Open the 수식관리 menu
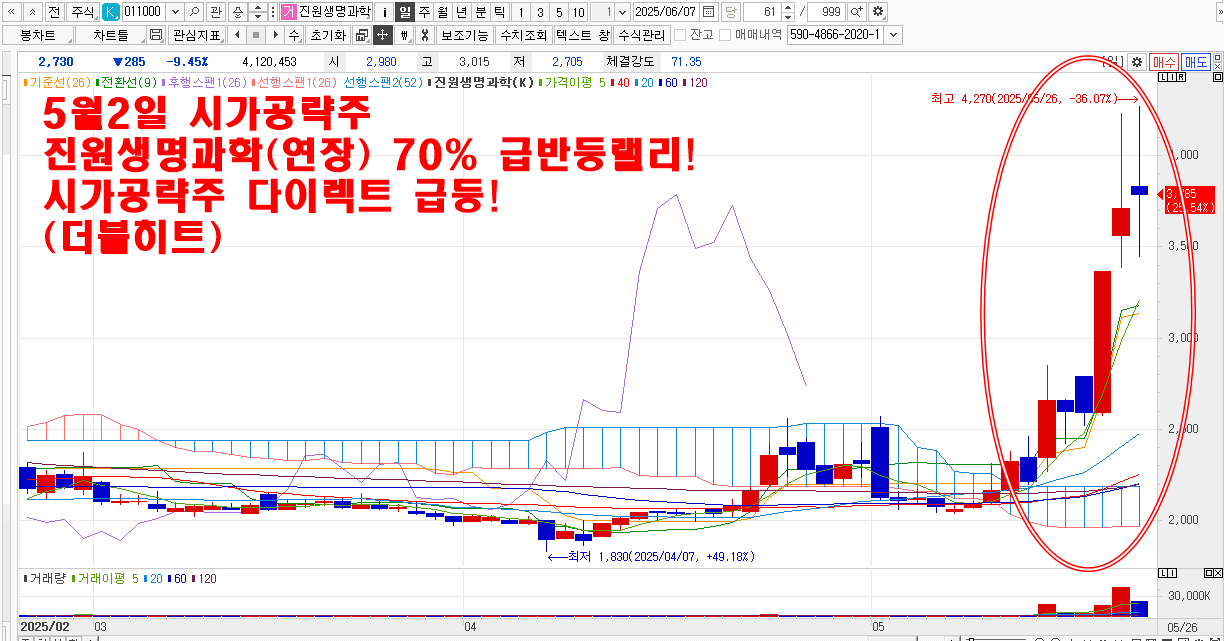Viewport: 1224px width, 641px height. click(x=642, y=35)
